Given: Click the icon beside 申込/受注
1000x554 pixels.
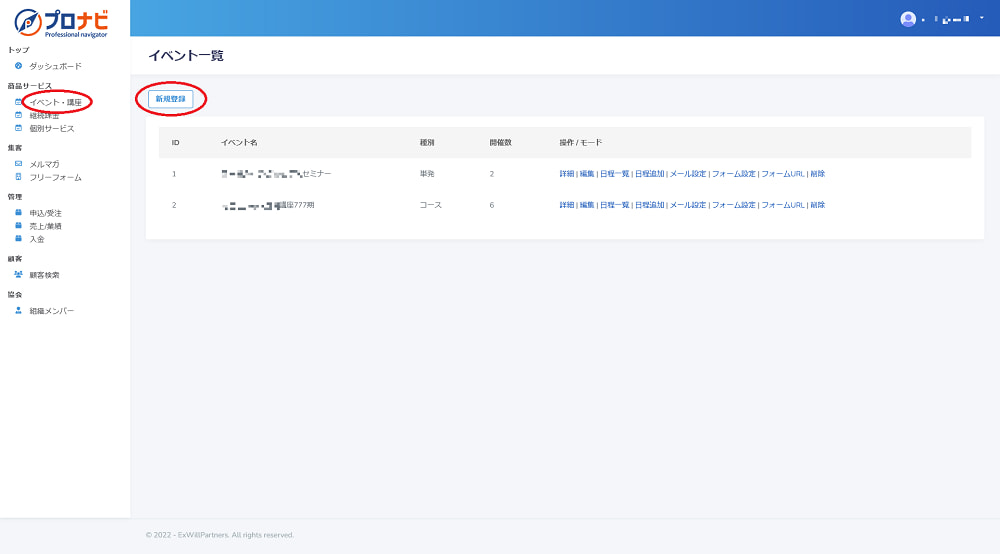Looking at the screenshot, I should coord(18,213).
